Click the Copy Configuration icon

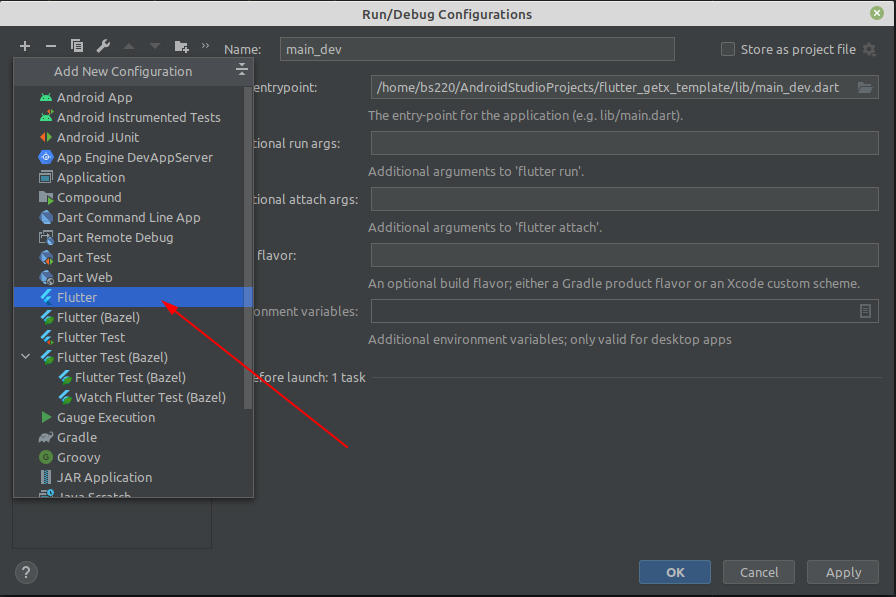pos(77,46)
